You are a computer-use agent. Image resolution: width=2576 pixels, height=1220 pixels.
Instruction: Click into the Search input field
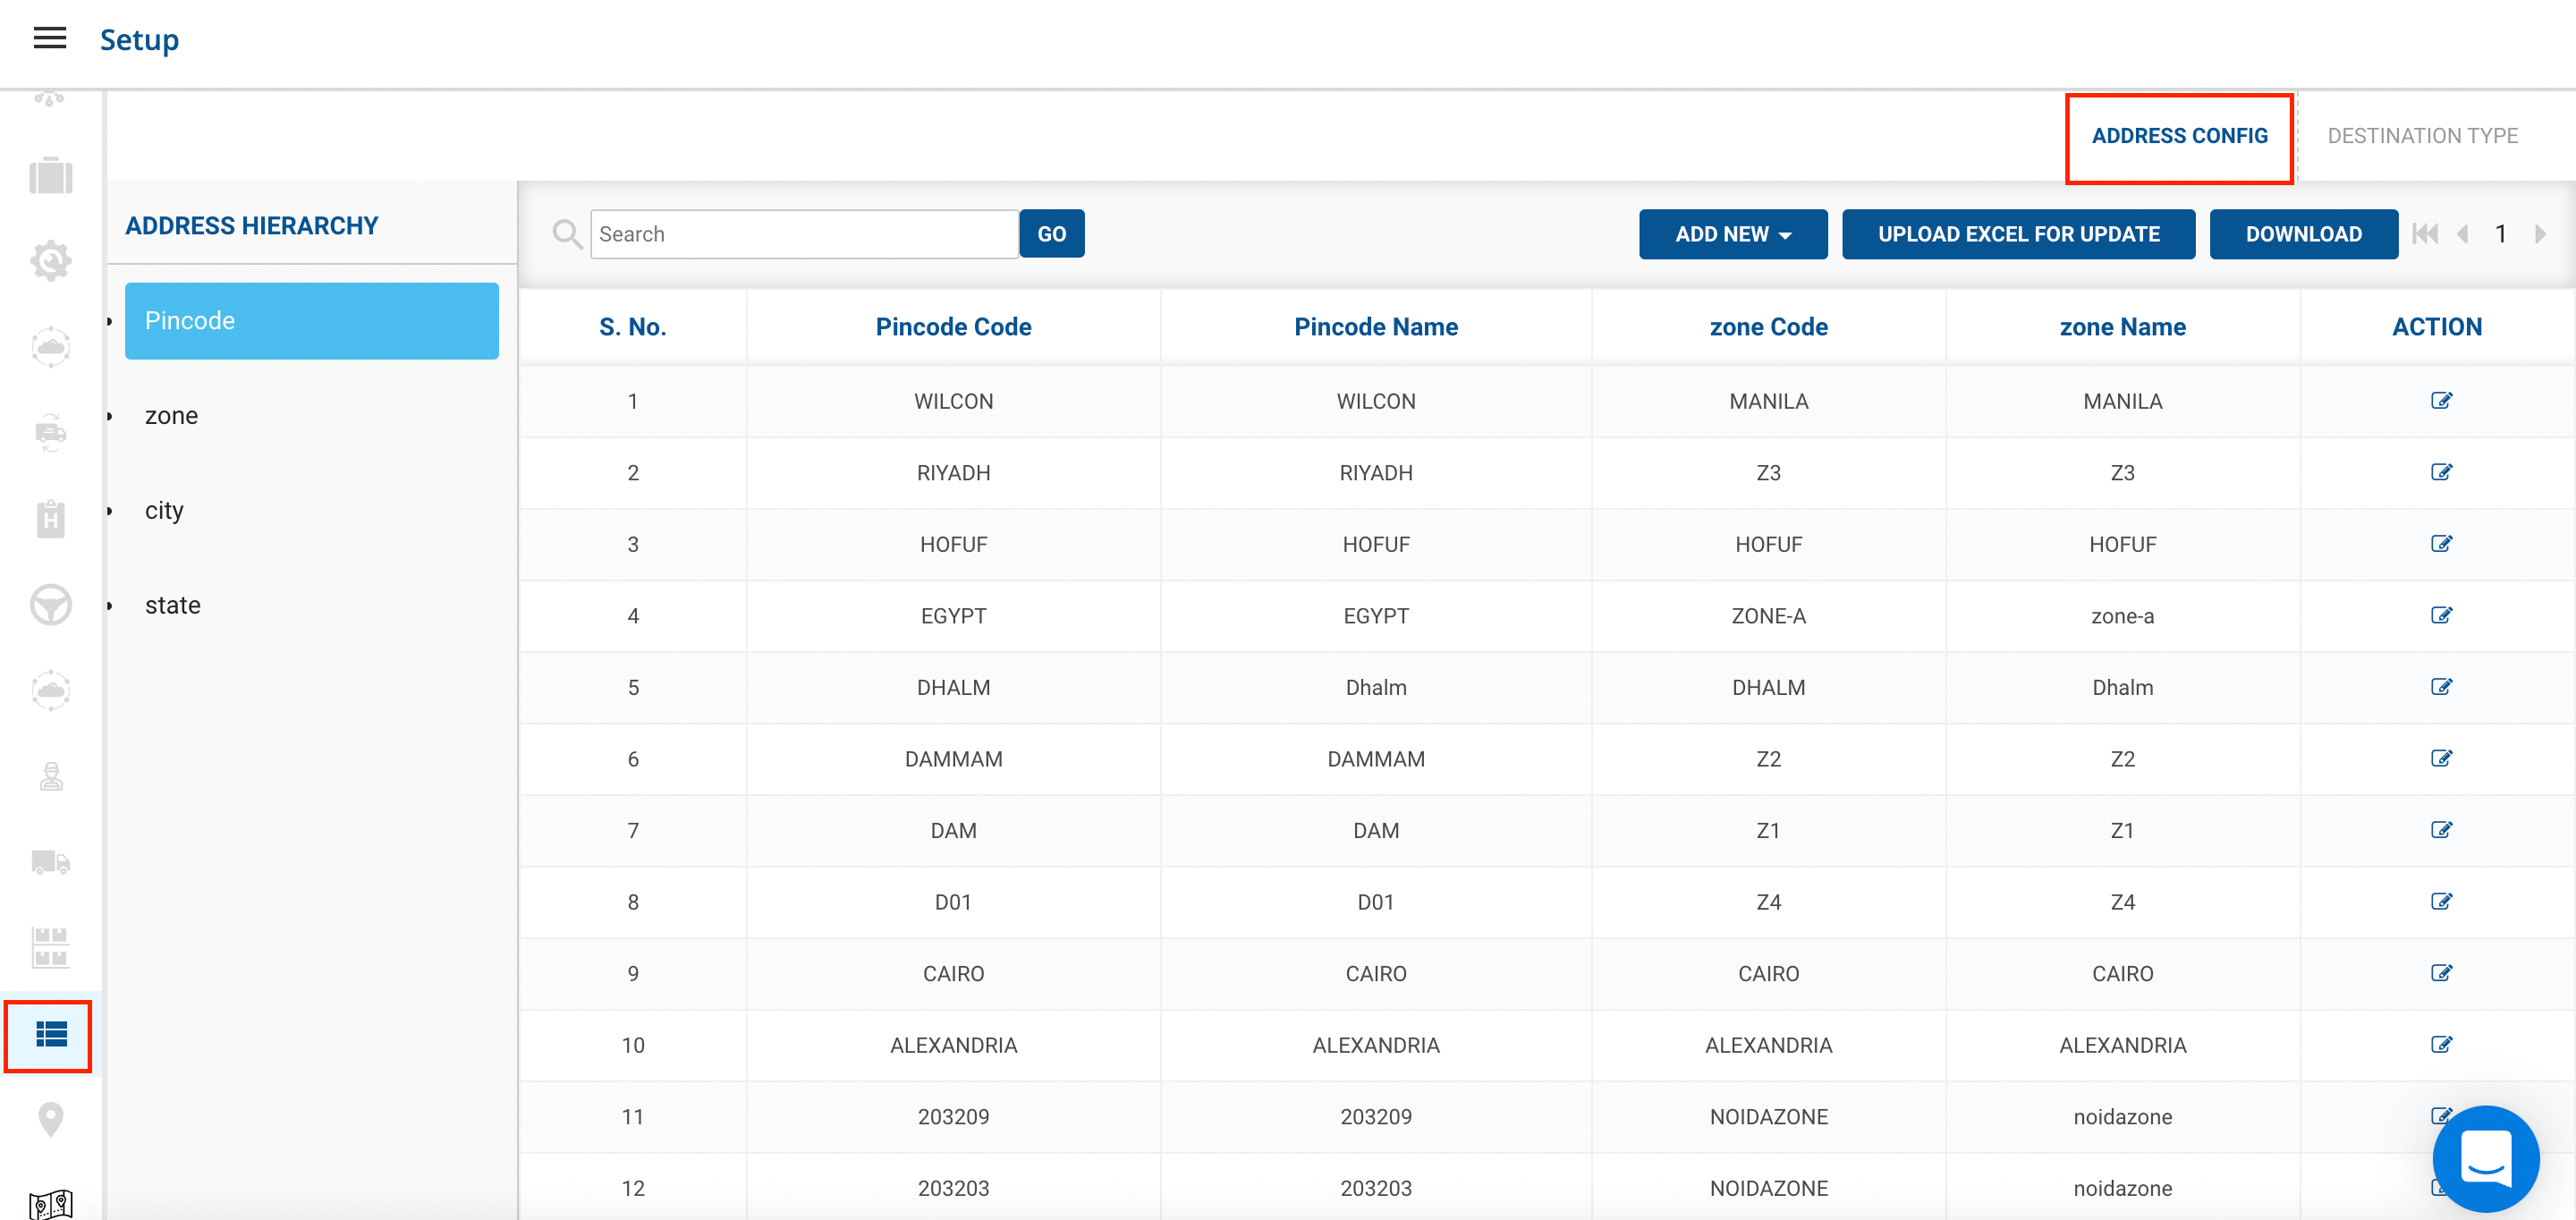click(x=803, y=234)
